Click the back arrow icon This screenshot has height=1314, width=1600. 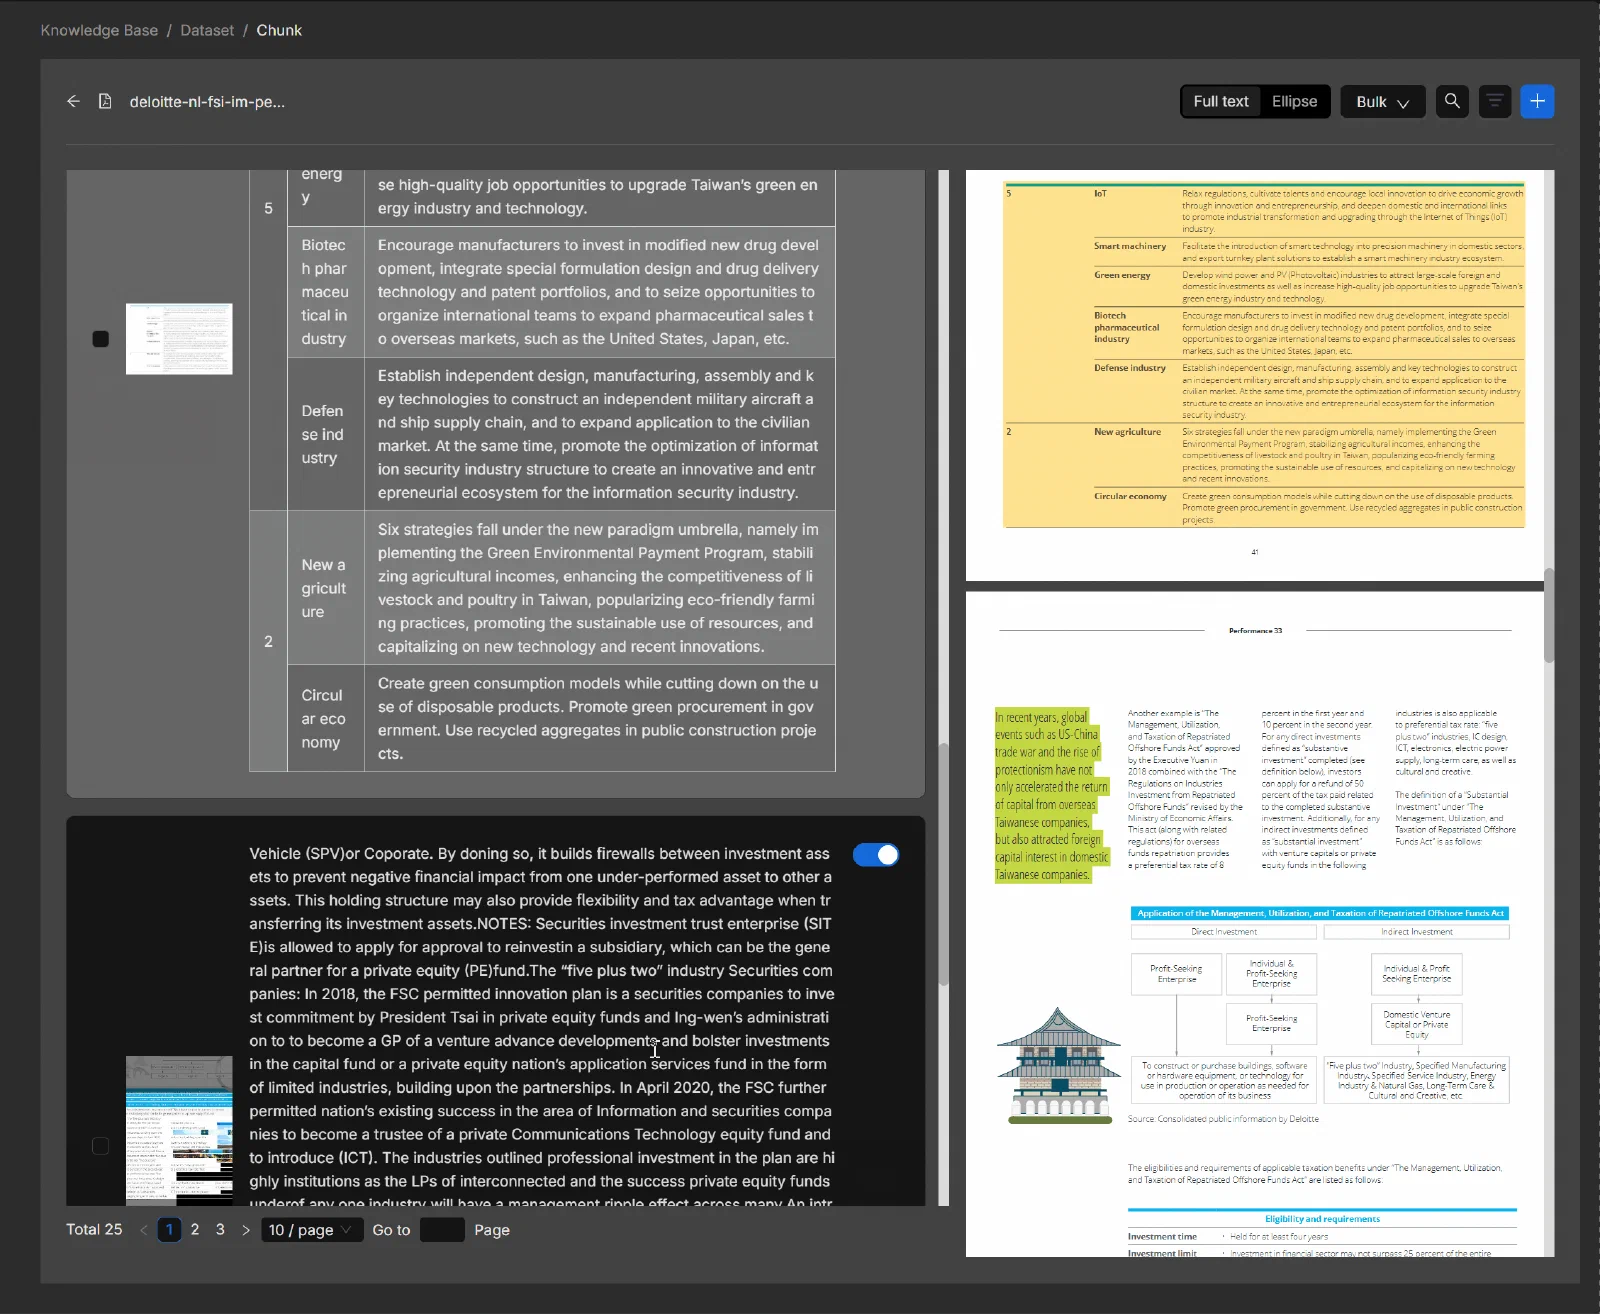73,101
